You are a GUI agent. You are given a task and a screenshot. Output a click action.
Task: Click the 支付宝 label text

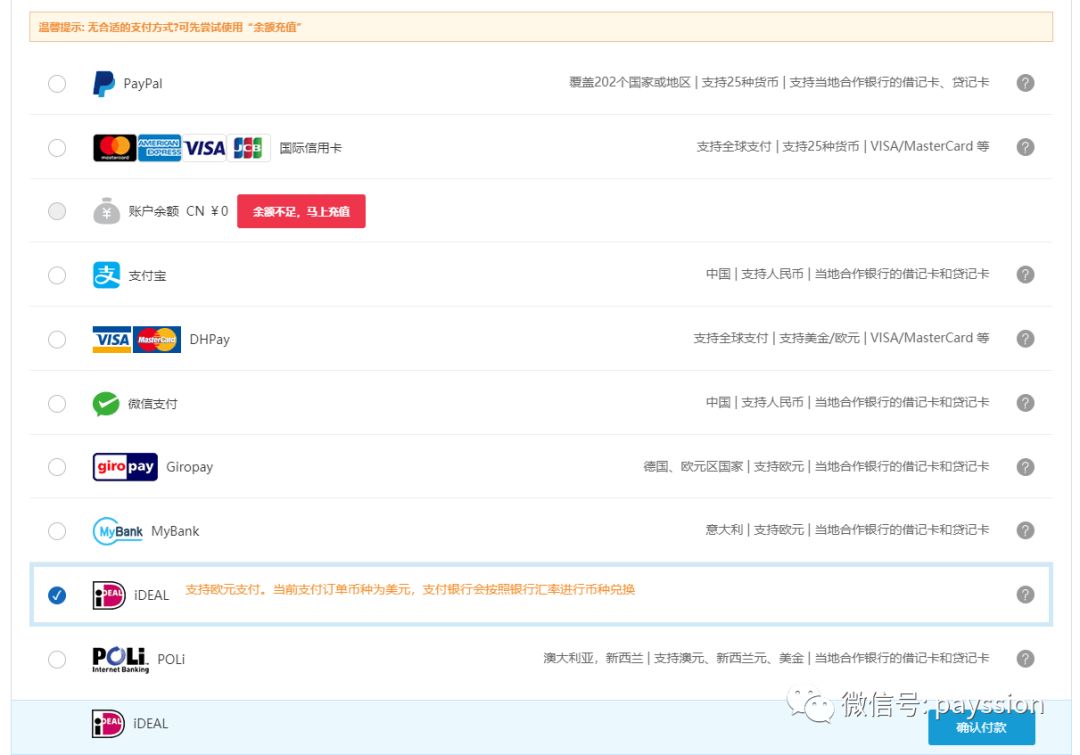tap(147, 276)
